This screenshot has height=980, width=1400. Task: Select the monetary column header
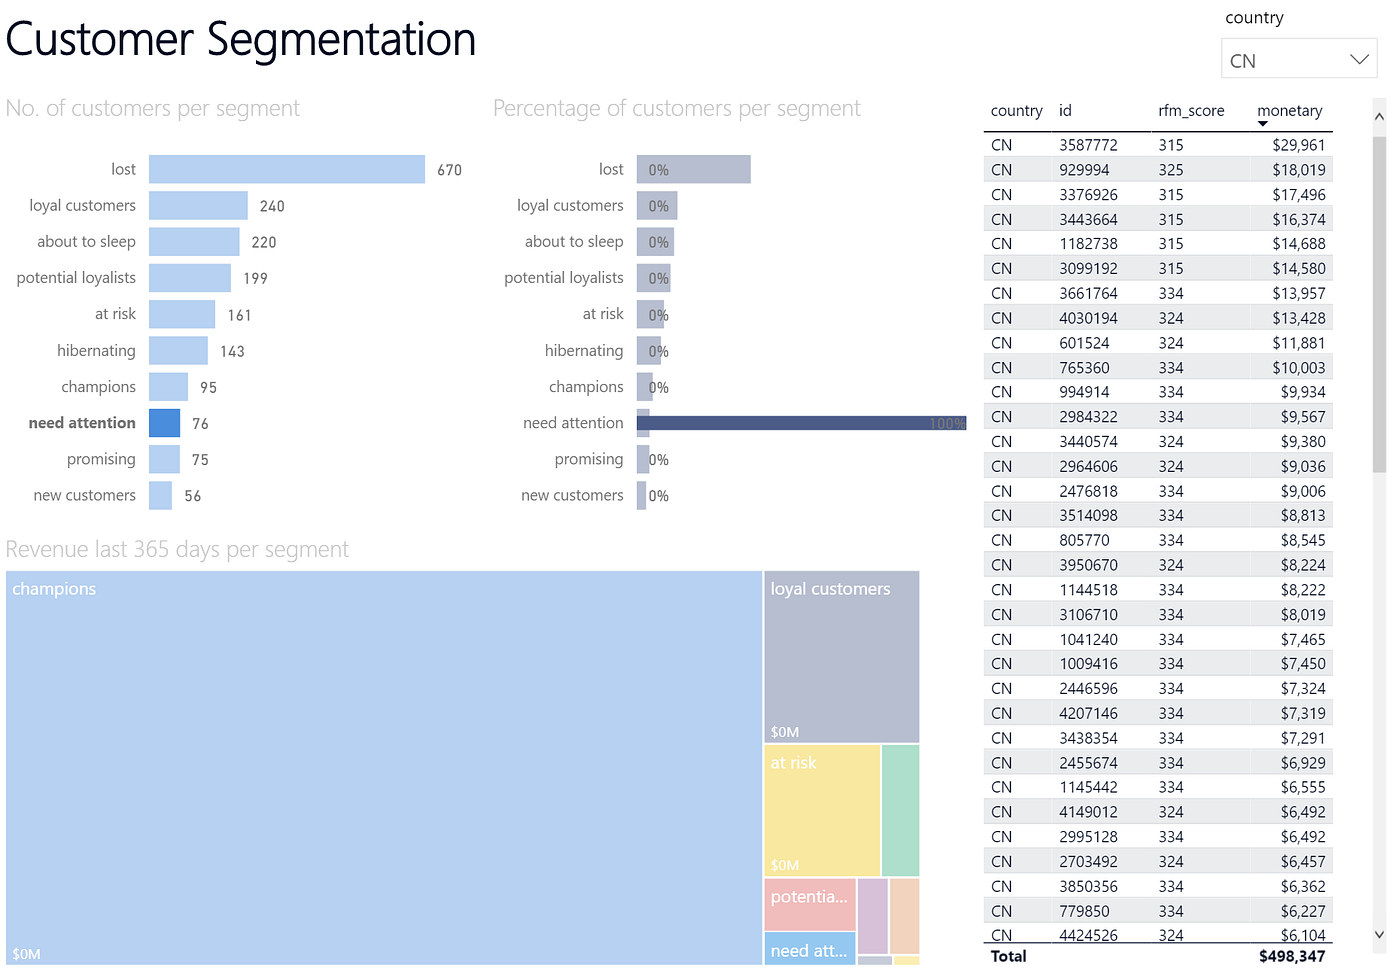click(1289, 111)
